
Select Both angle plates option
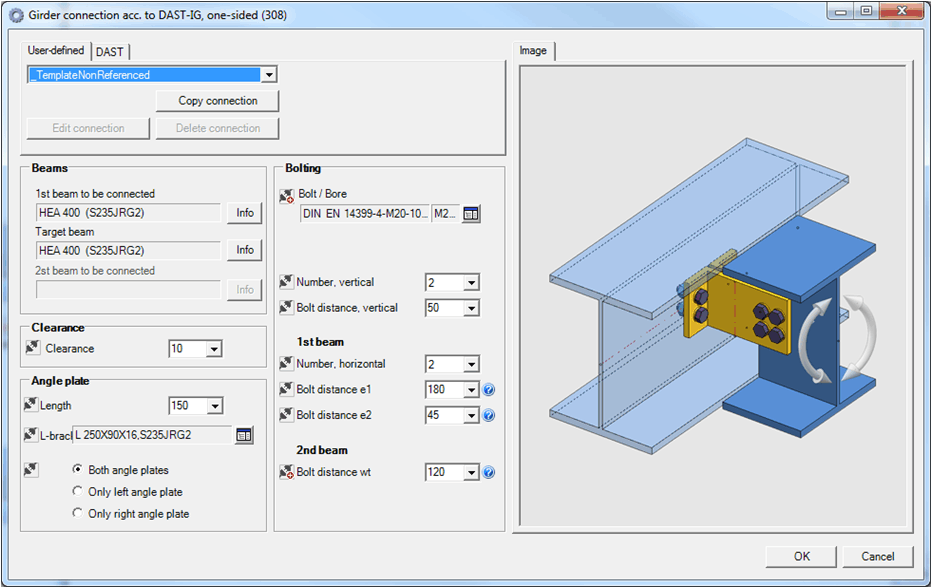[x=78, y=470]
